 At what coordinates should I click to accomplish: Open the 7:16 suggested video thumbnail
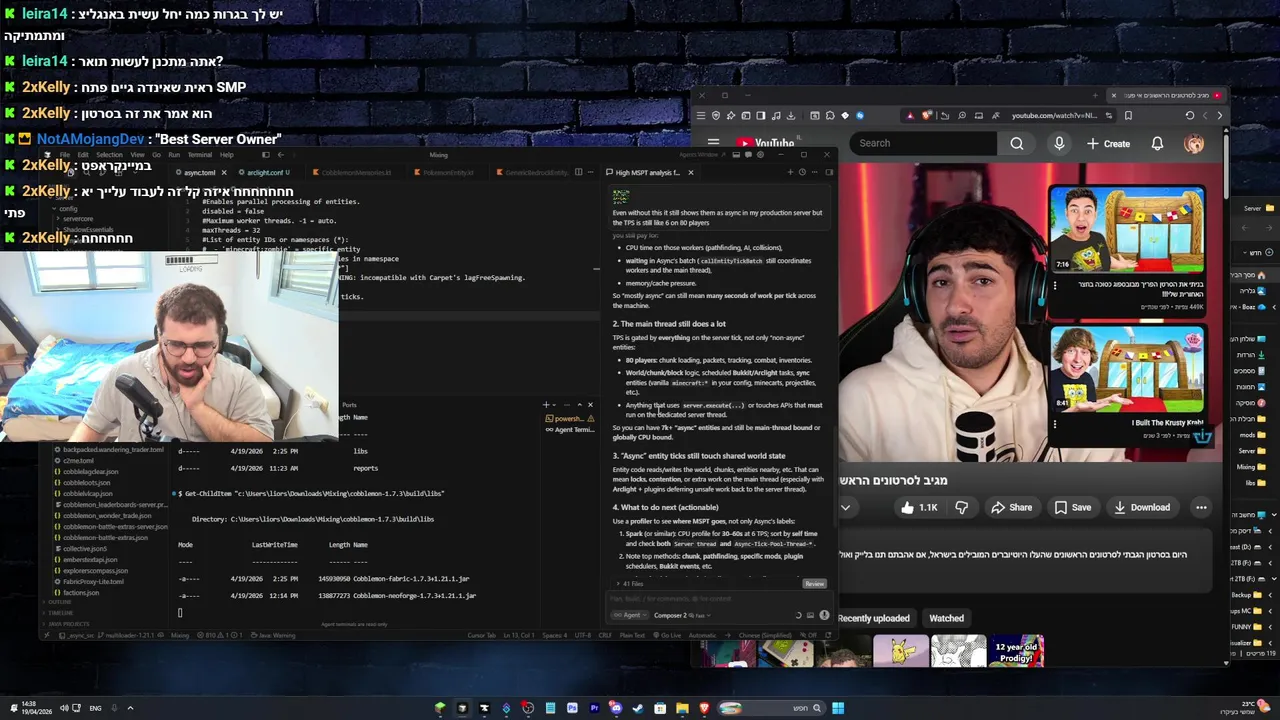tap(1127, 229)
